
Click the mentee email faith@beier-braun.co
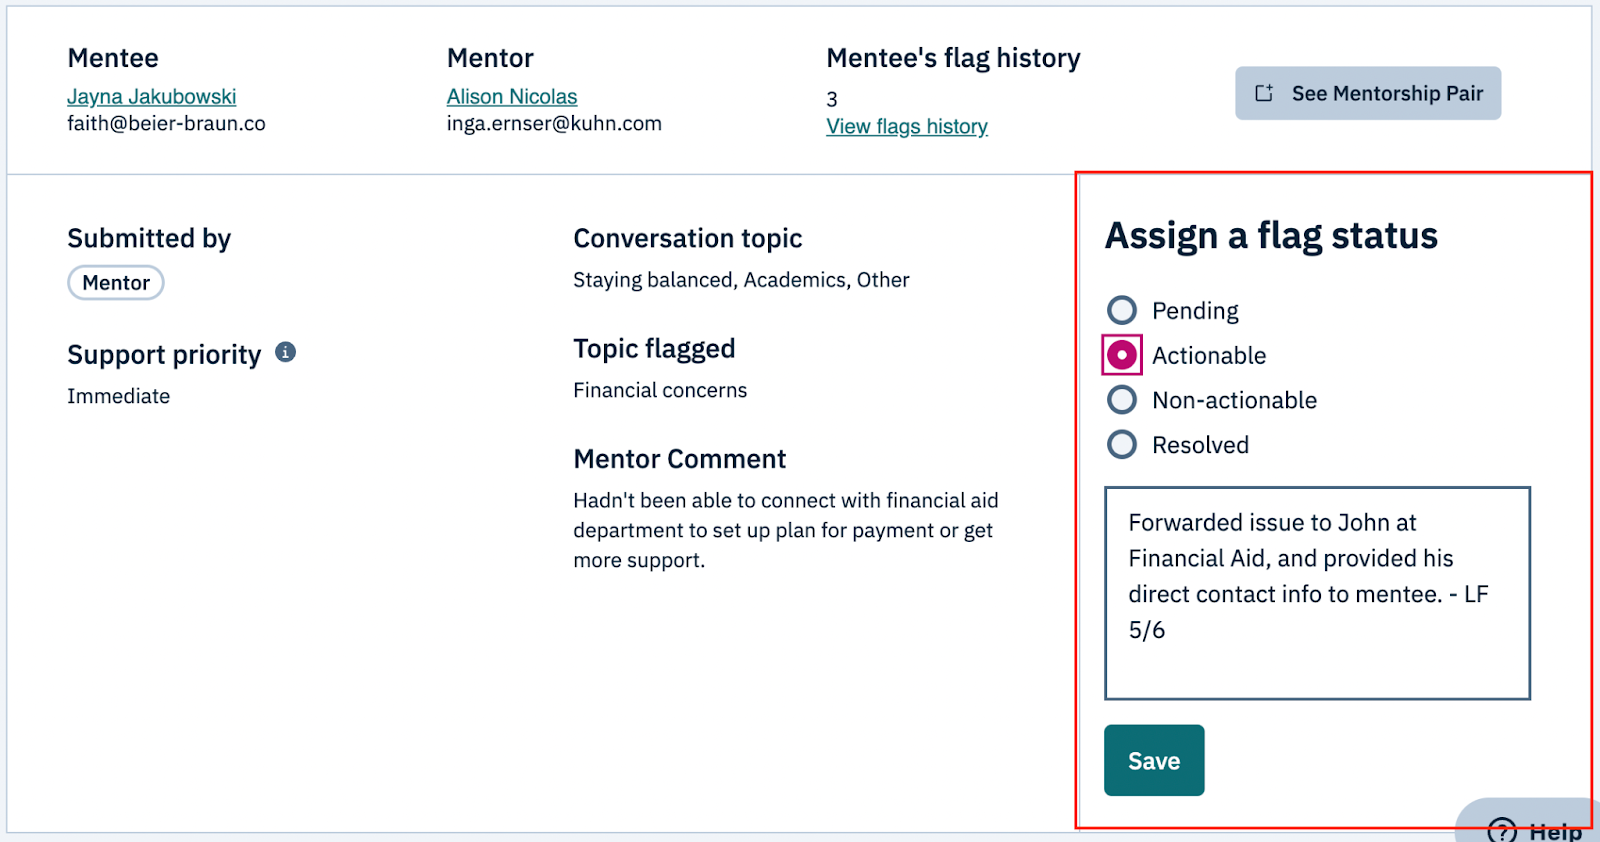click(166, 124)
